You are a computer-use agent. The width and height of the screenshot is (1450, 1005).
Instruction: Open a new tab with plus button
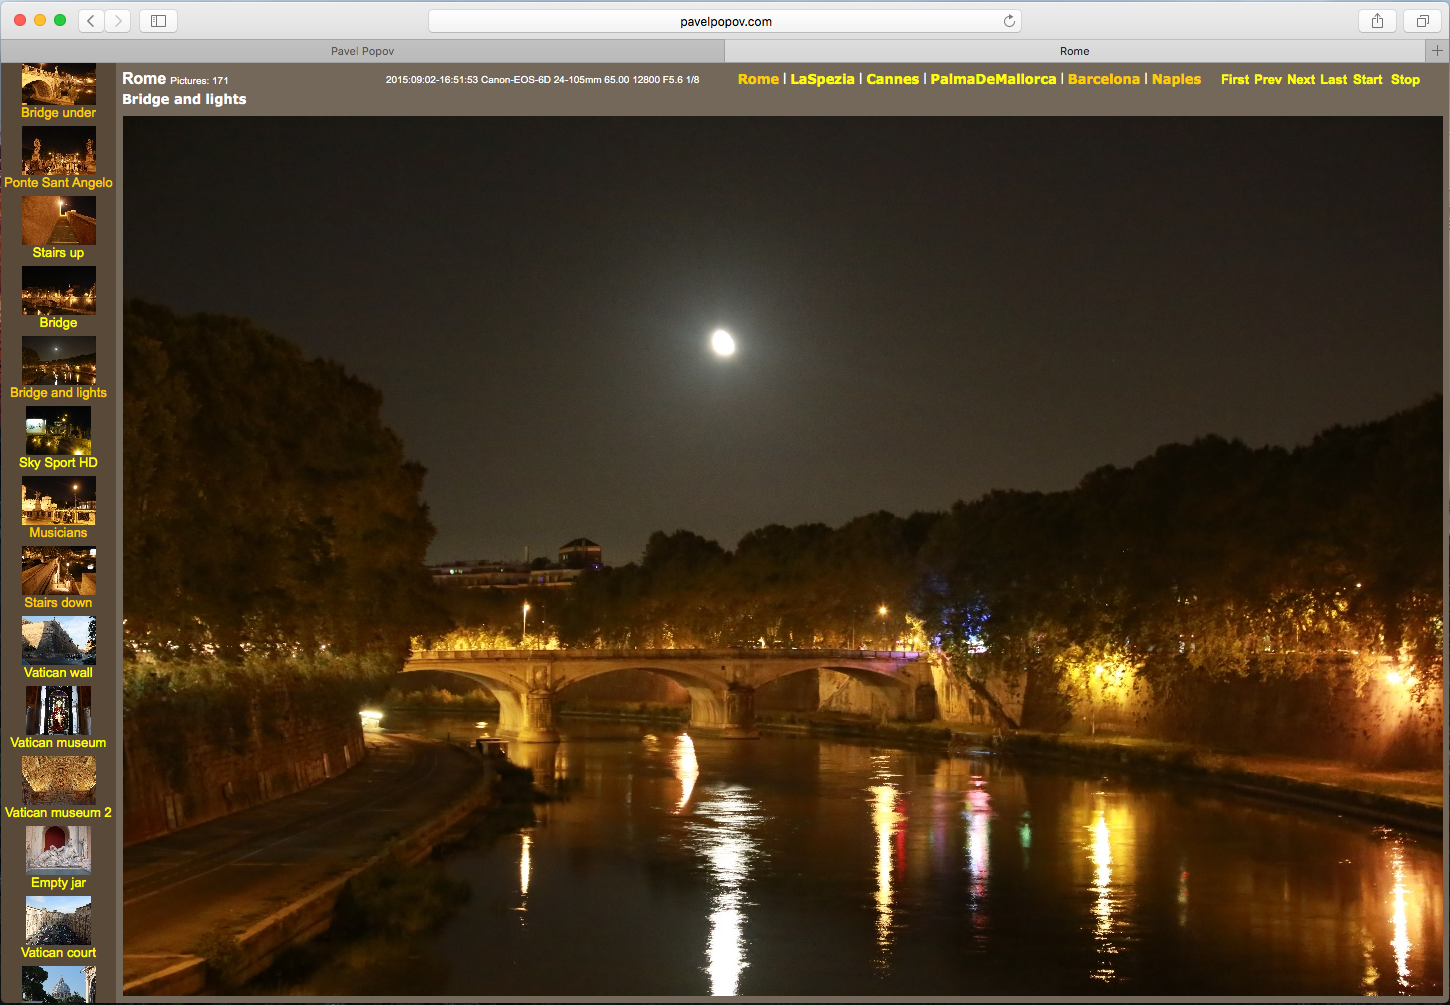coord(1437,51)
